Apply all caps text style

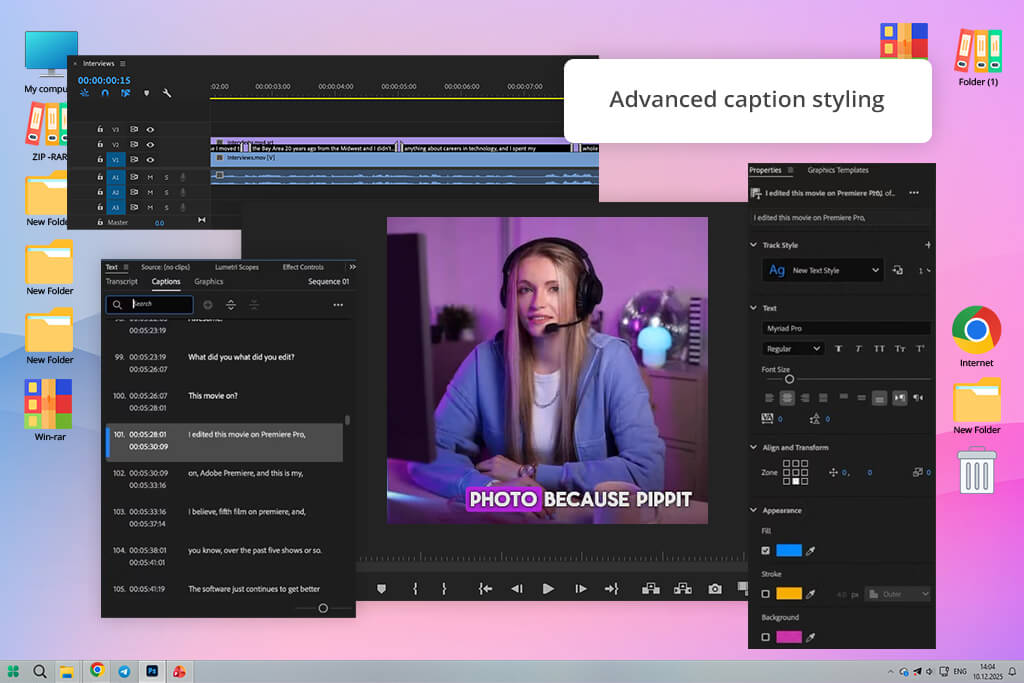(x=879, y=349)
